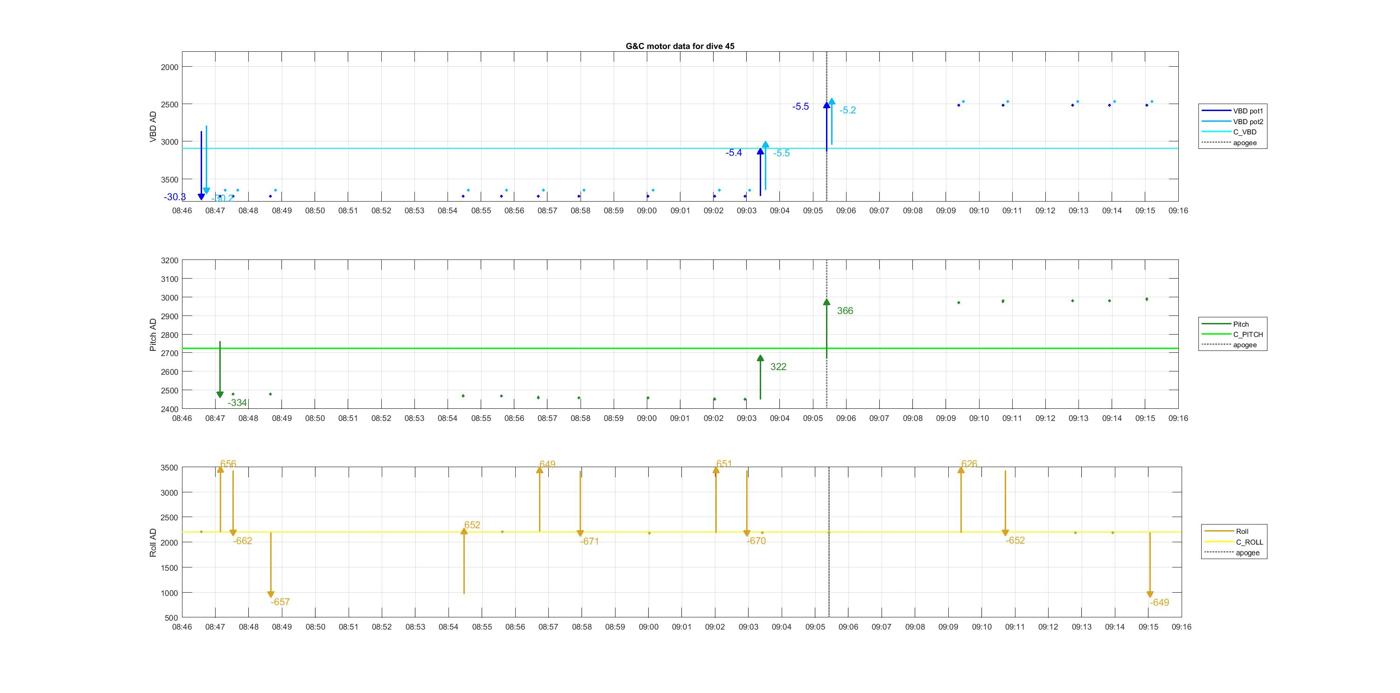
Task: Click the '651' roll data label
Action: 724,464
